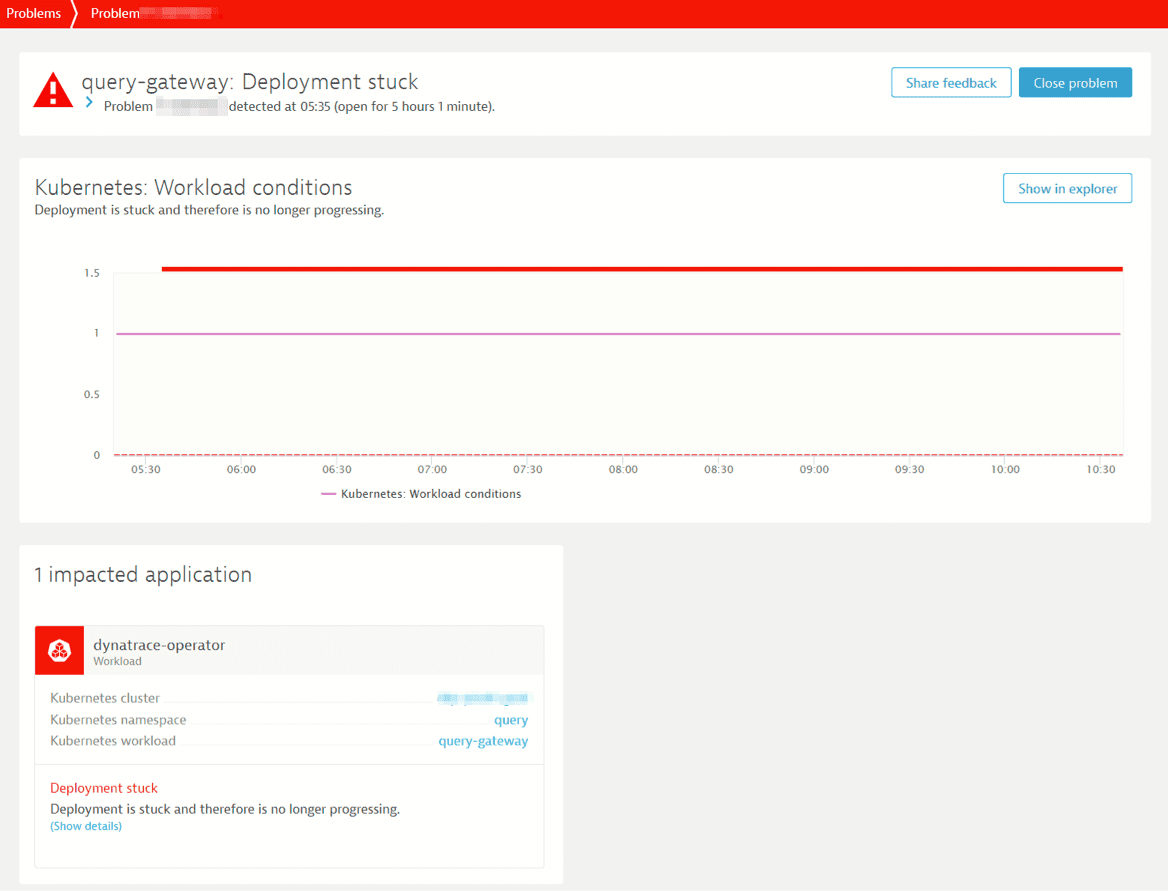Click the Show details link
Screen dimensions: 1168x891
click(x=86, y=826)
